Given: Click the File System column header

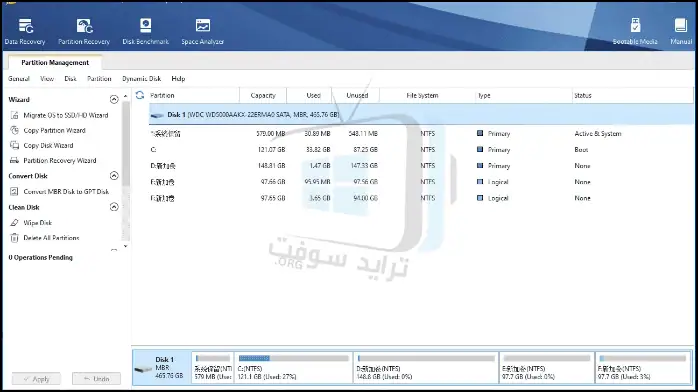Looking at the screenshot, I should (422, 95).
